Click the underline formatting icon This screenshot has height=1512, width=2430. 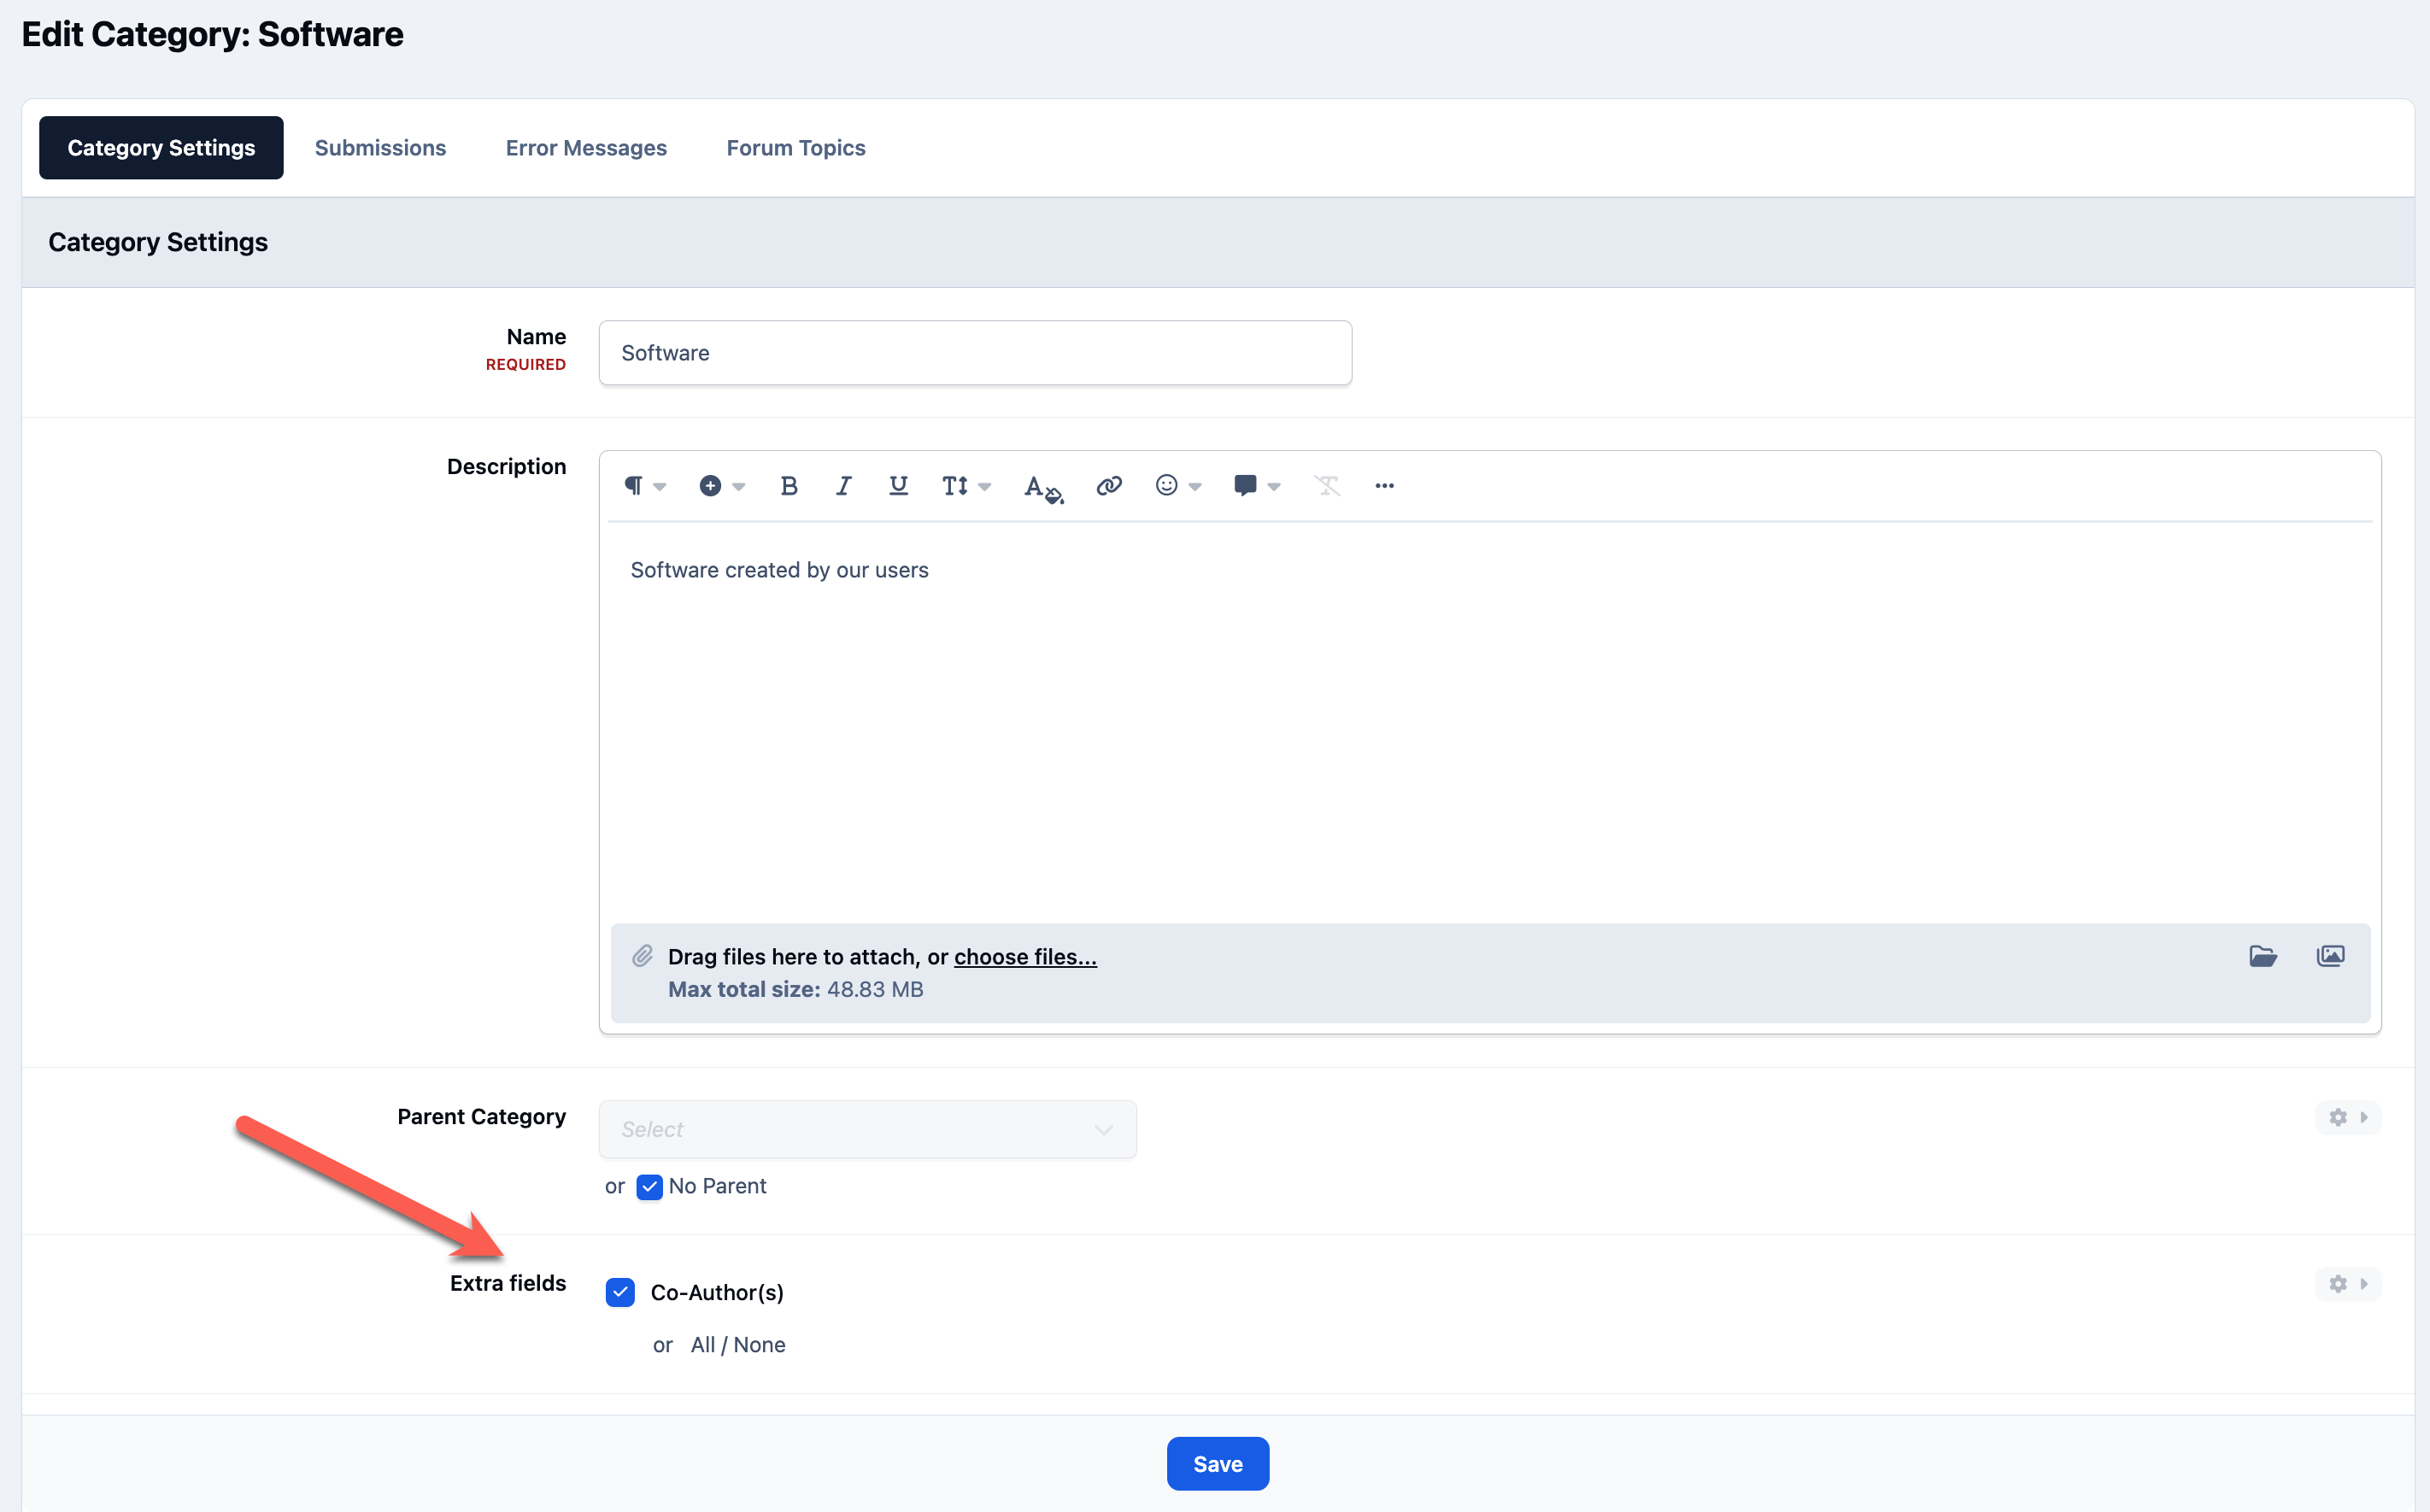coord(898,486)
